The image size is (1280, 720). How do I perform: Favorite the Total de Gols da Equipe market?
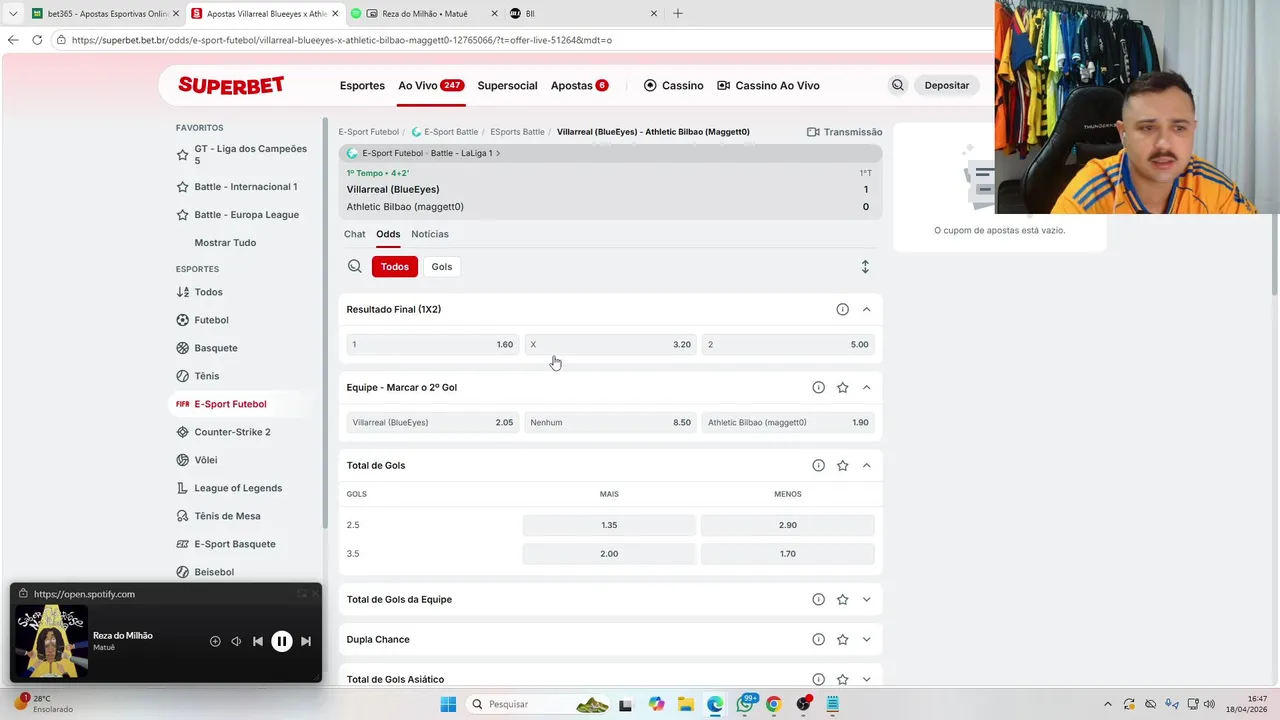pos(842,599)
